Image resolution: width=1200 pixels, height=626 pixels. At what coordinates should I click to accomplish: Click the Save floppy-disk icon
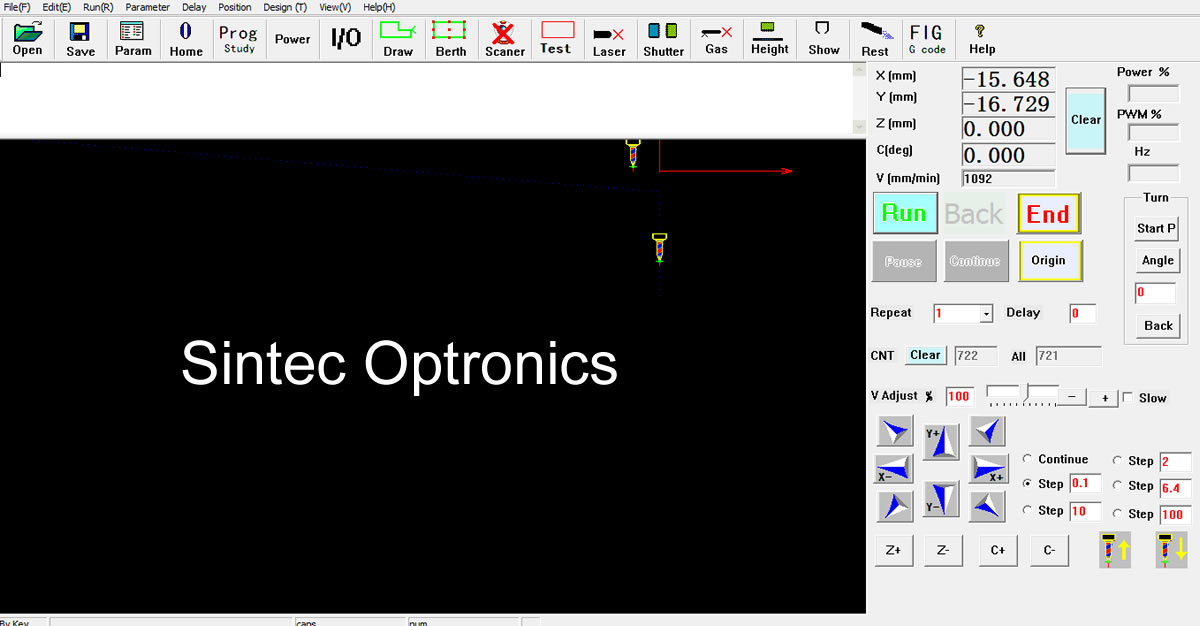click(x=81, y=39)
